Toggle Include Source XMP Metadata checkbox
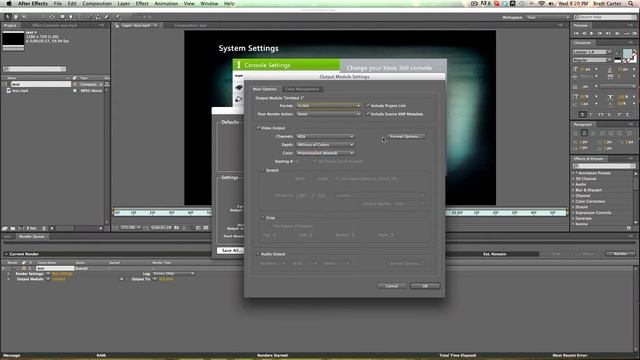Screen dimensions: 640x360 368,114
